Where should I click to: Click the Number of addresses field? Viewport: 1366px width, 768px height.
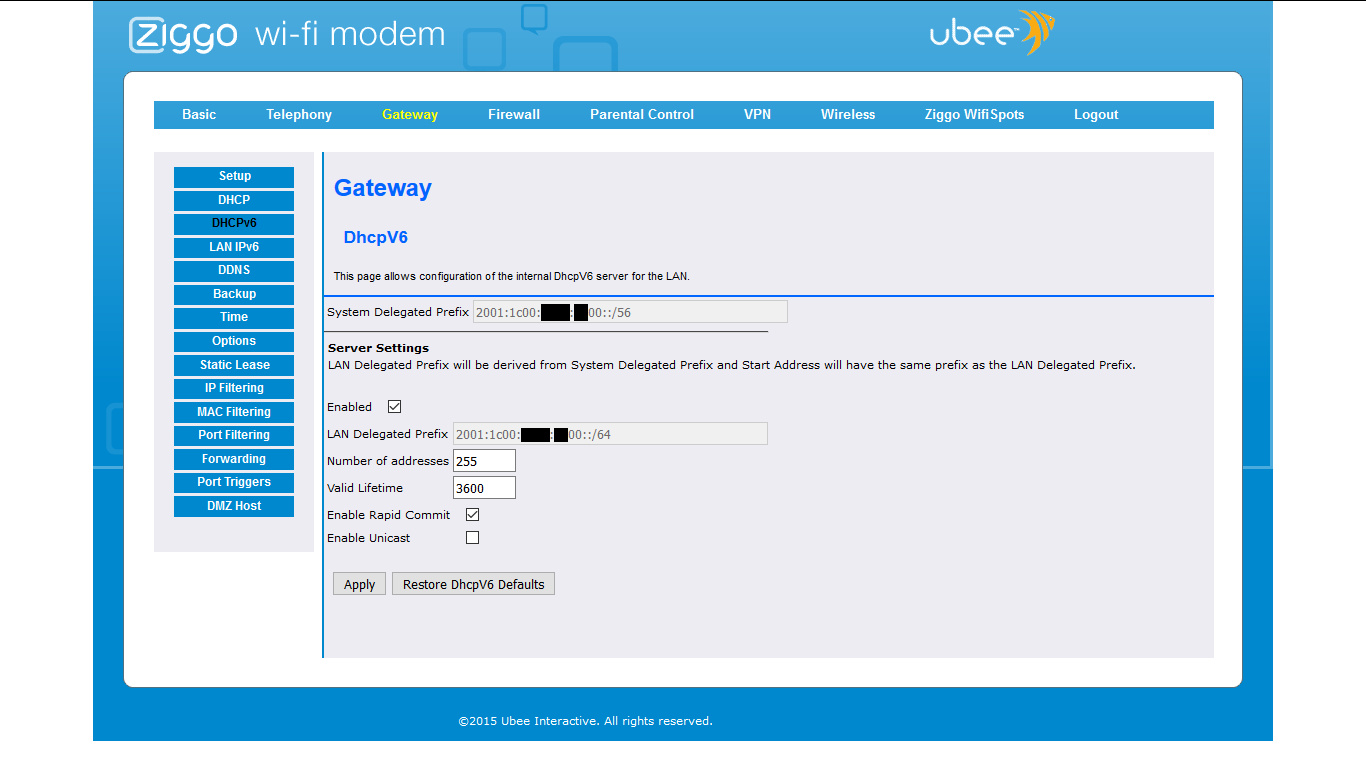484,461
